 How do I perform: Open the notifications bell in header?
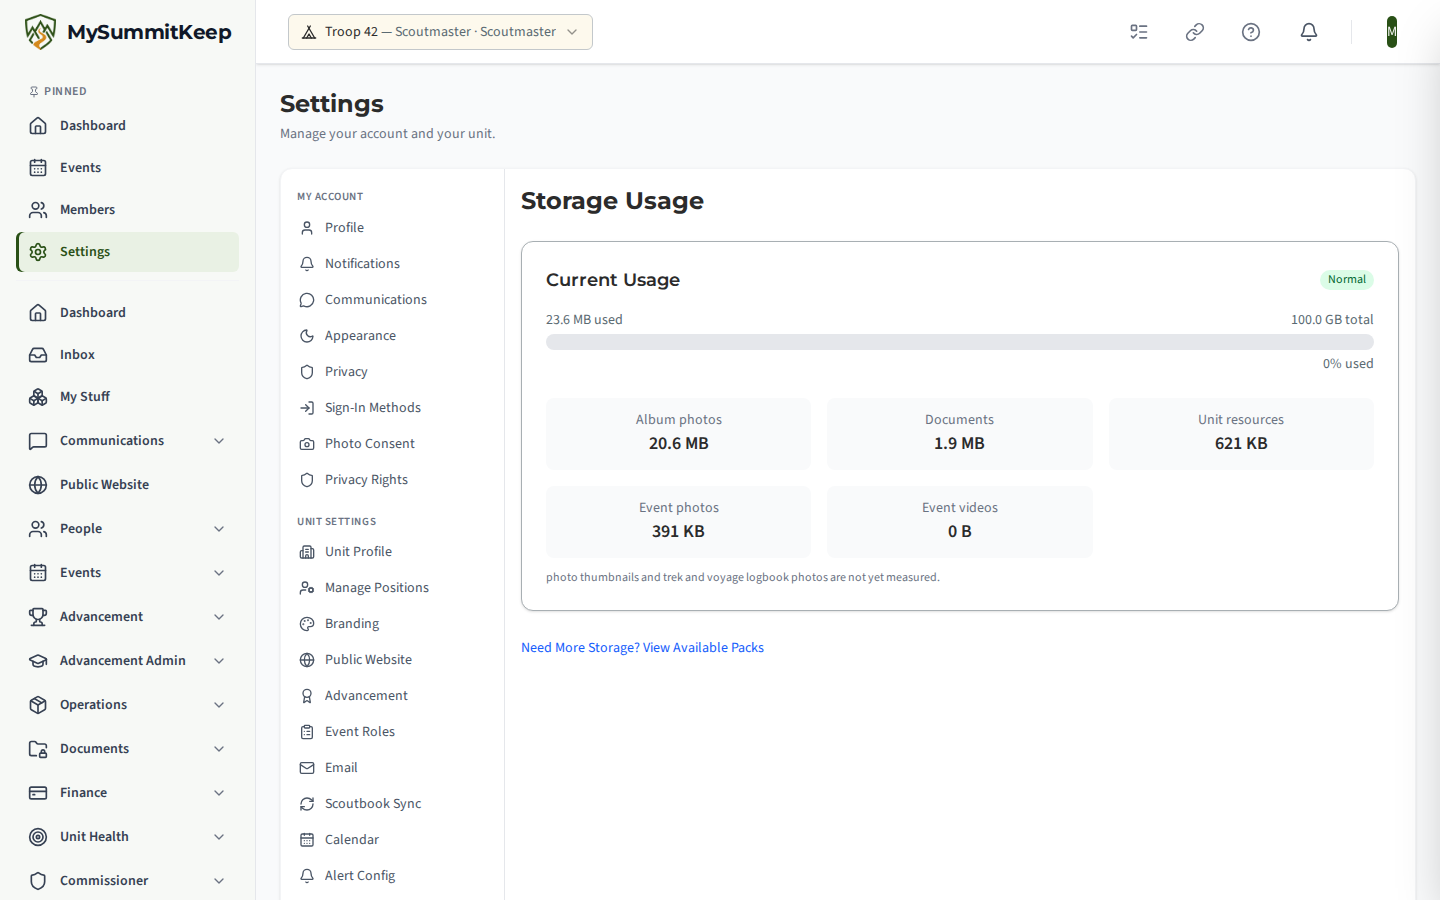tap(1309, 32)
